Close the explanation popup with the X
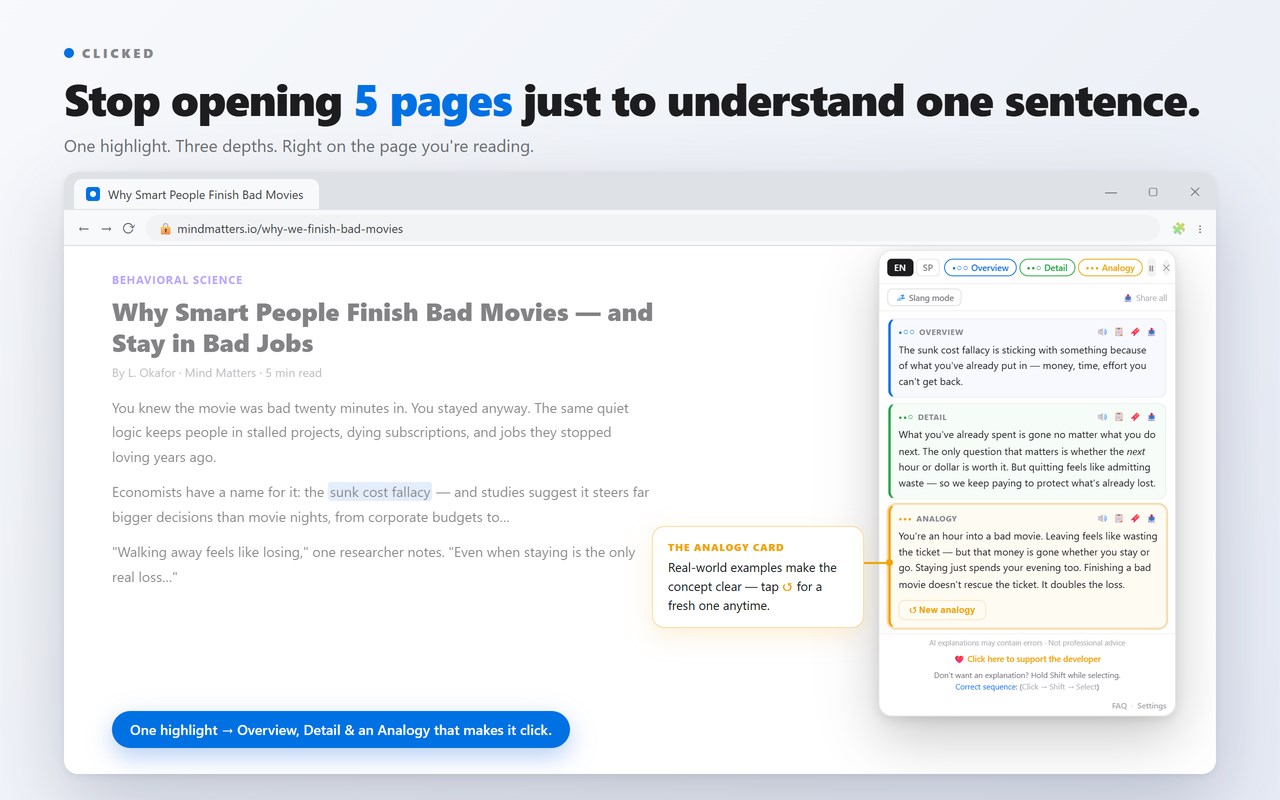This screenshot has width=1280, height=800. click(1166, 268)
